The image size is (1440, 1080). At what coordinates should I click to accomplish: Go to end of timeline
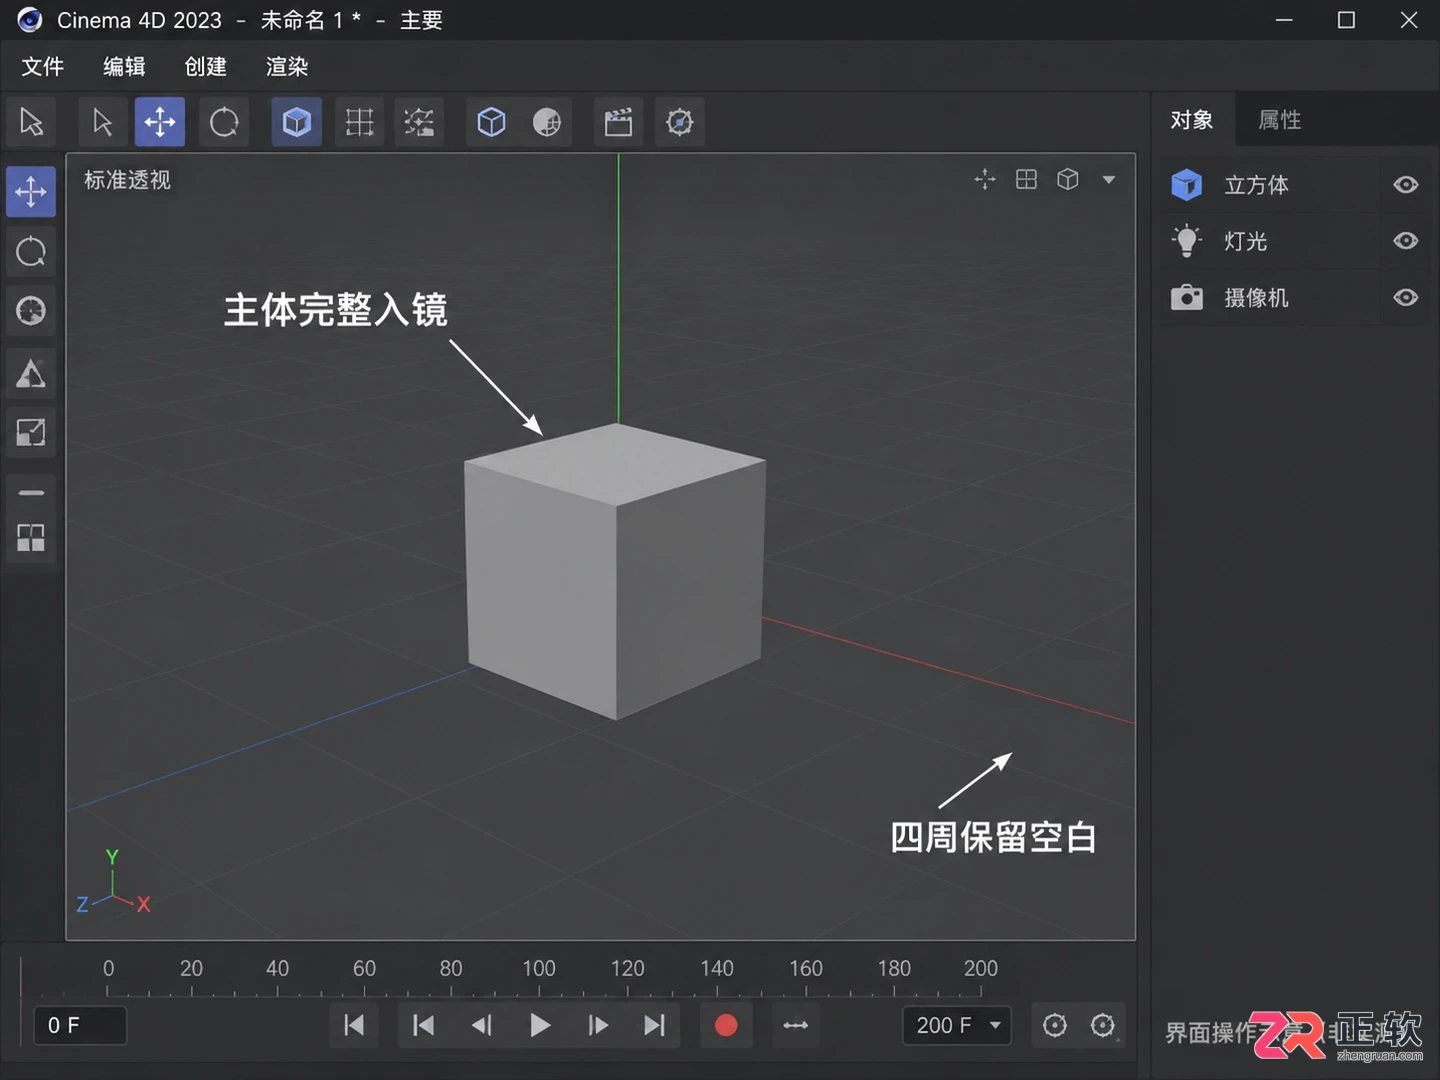[654, 1025]
